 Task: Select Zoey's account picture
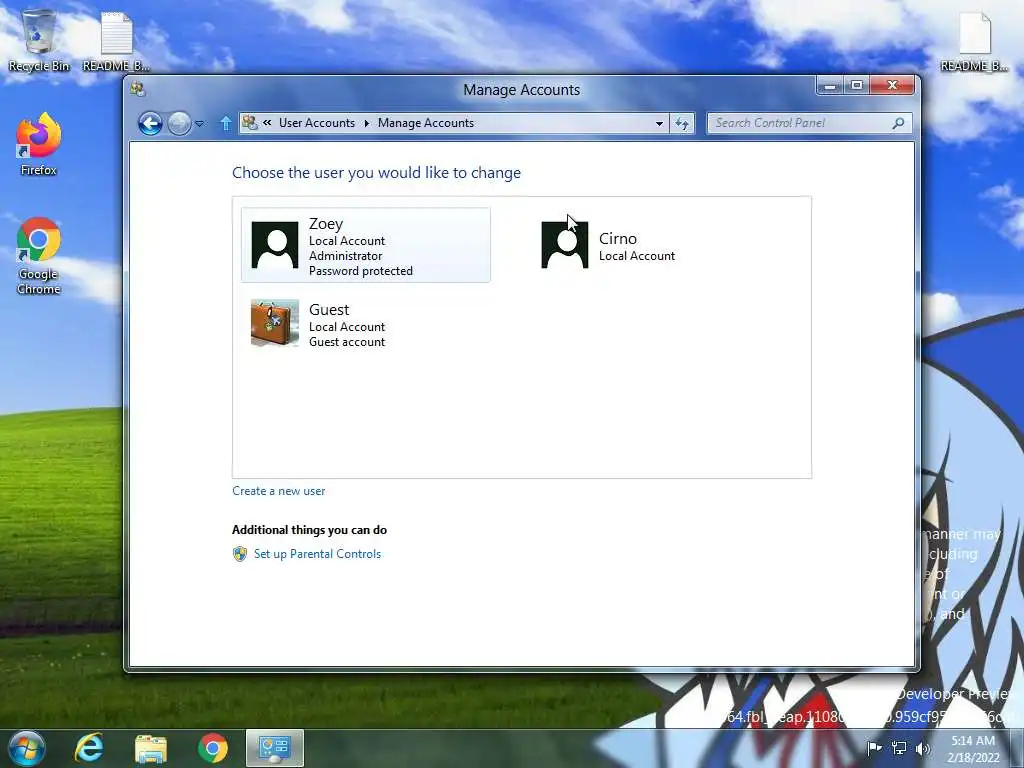pos(275,245)
